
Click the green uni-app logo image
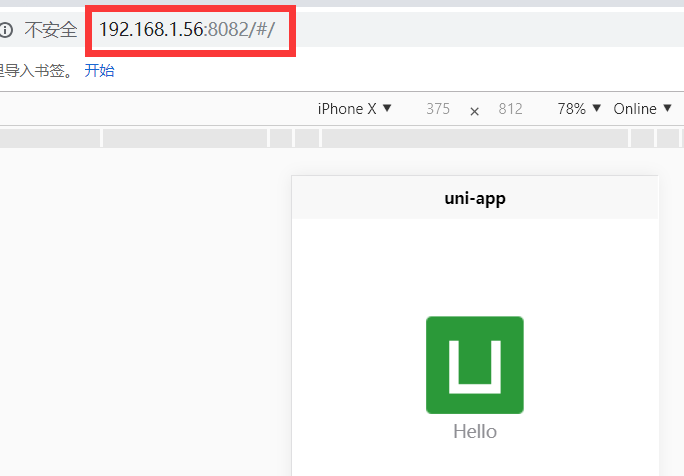[475, 365]
